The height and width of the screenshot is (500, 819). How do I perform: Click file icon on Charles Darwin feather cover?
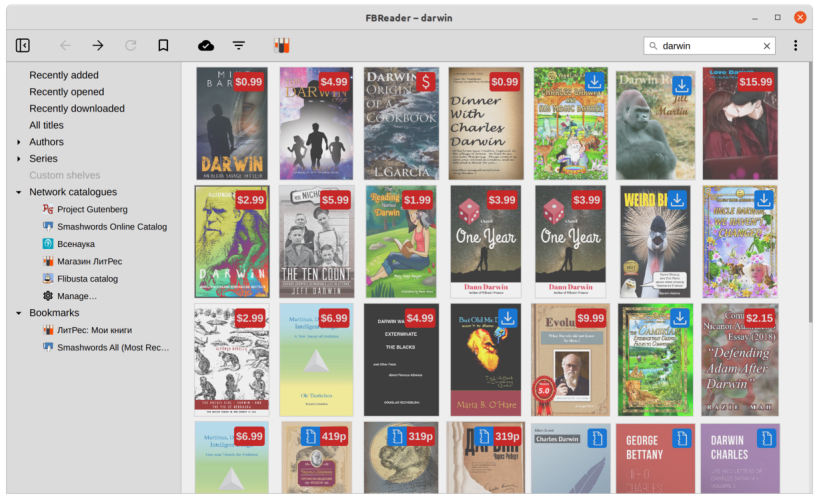tap(596, 438)
